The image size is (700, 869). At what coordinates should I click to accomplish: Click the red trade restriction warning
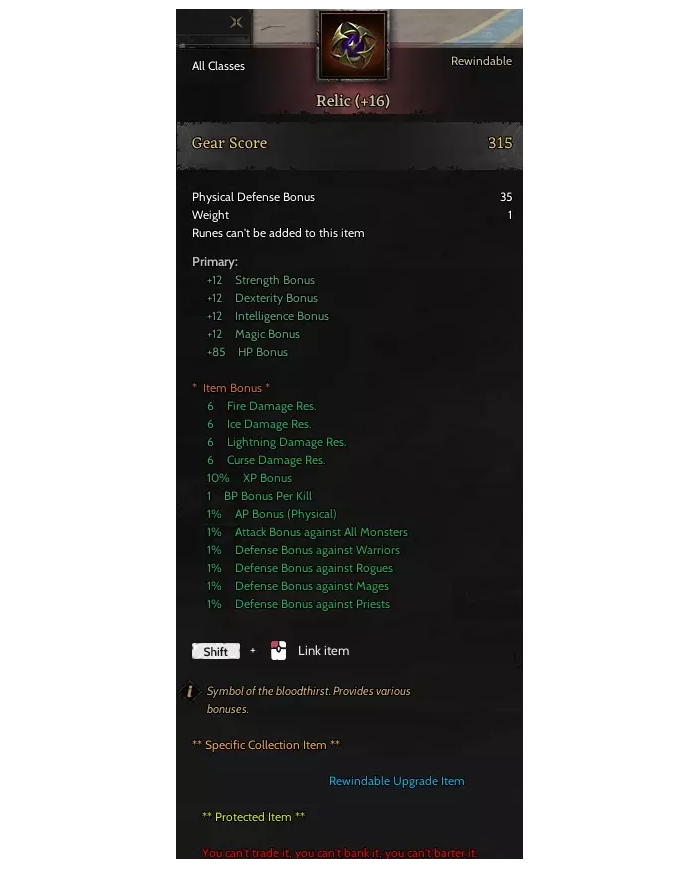[339, 853]
